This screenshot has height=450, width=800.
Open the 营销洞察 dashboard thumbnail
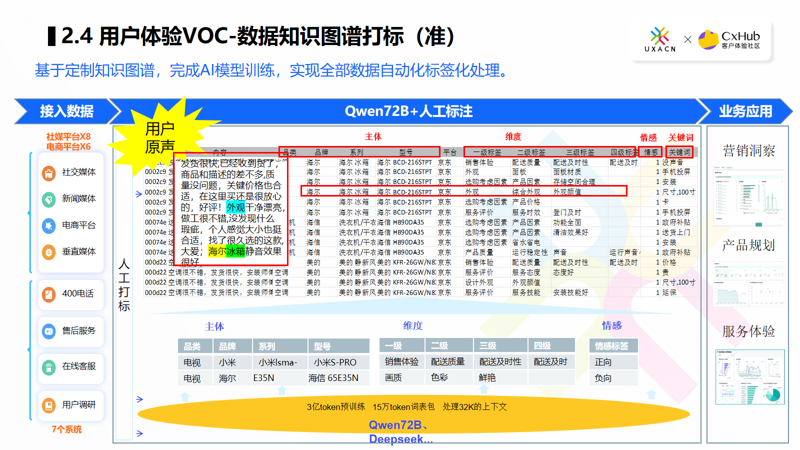[748, 195]
